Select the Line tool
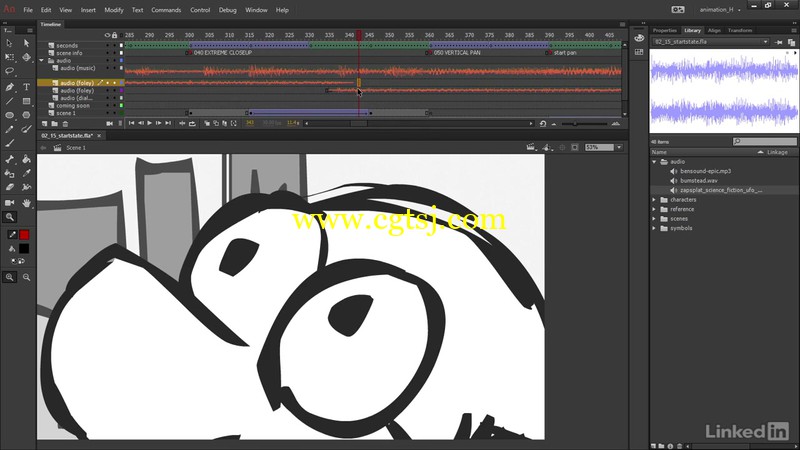This screenshot has width=800, height=450. coord(9,101)
